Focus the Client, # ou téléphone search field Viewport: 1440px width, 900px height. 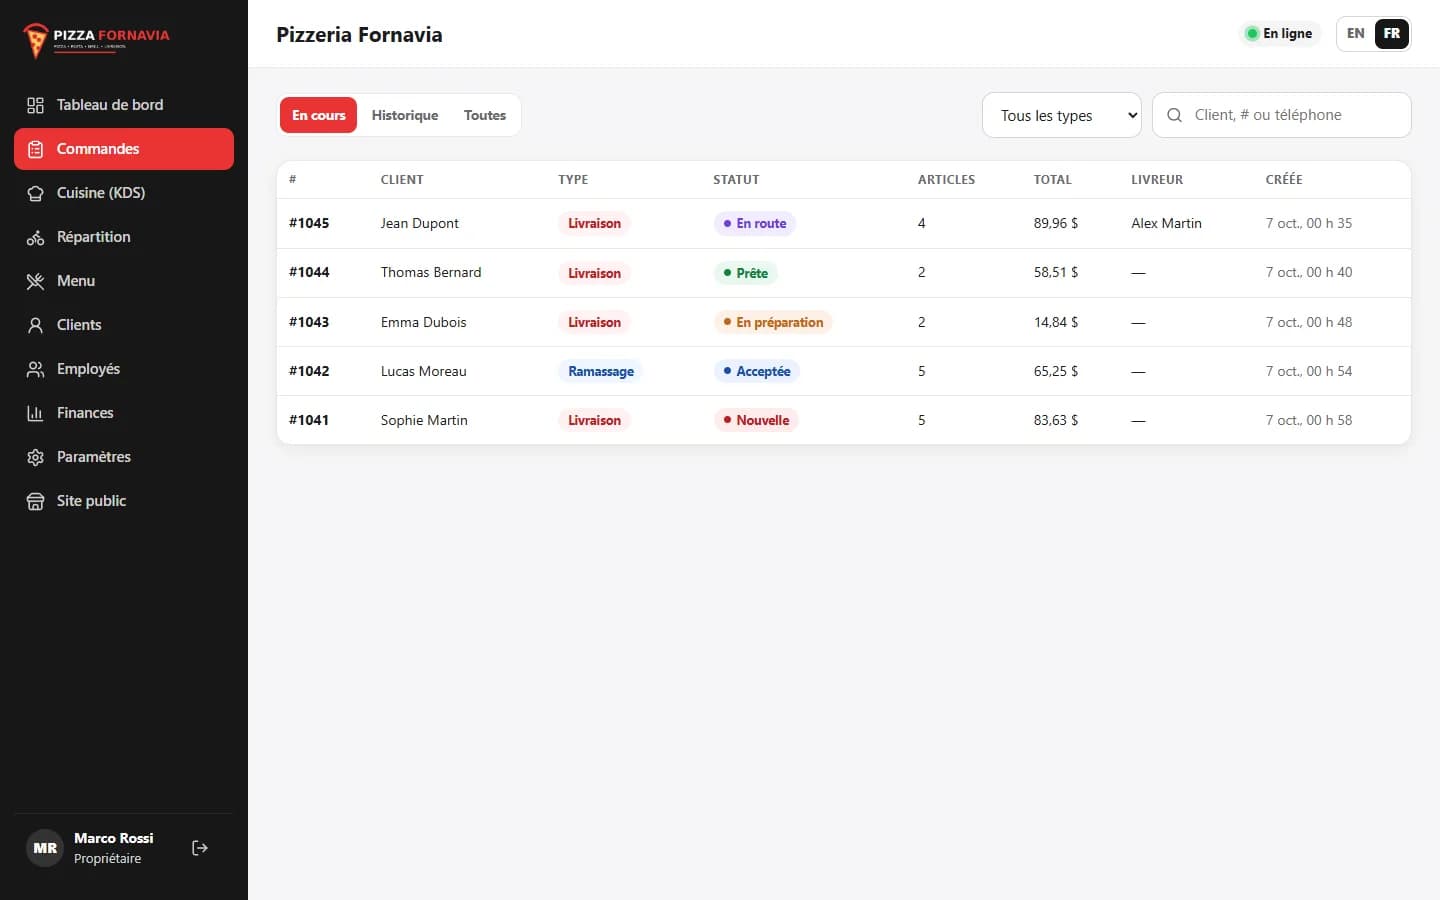1282,115
